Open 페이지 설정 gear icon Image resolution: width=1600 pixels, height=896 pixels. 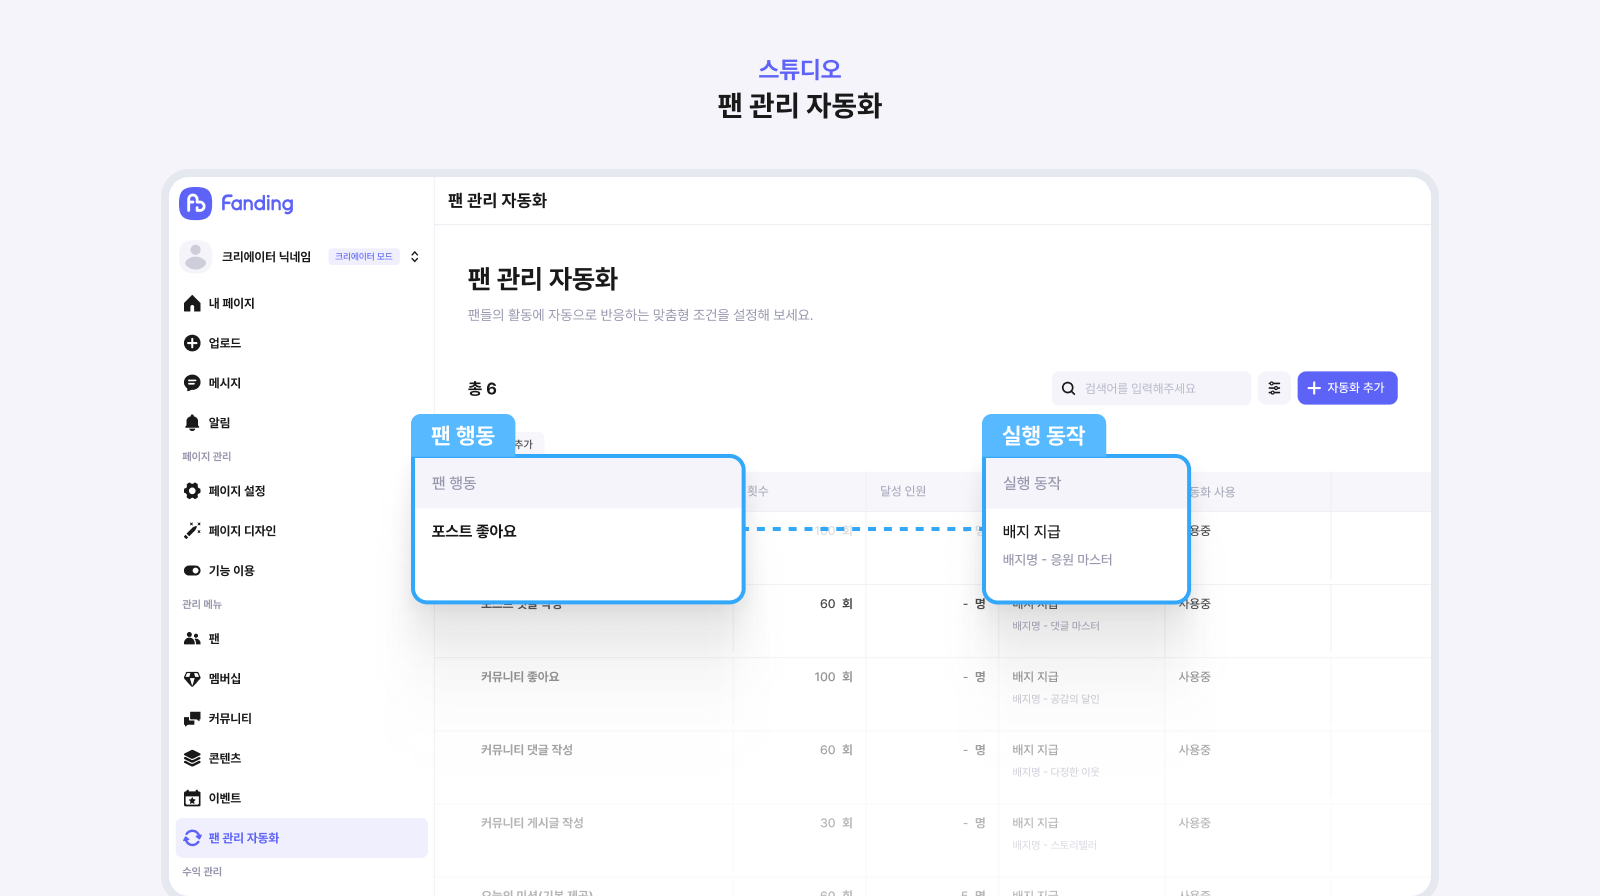pyautogui.click(x=192, y=491)
